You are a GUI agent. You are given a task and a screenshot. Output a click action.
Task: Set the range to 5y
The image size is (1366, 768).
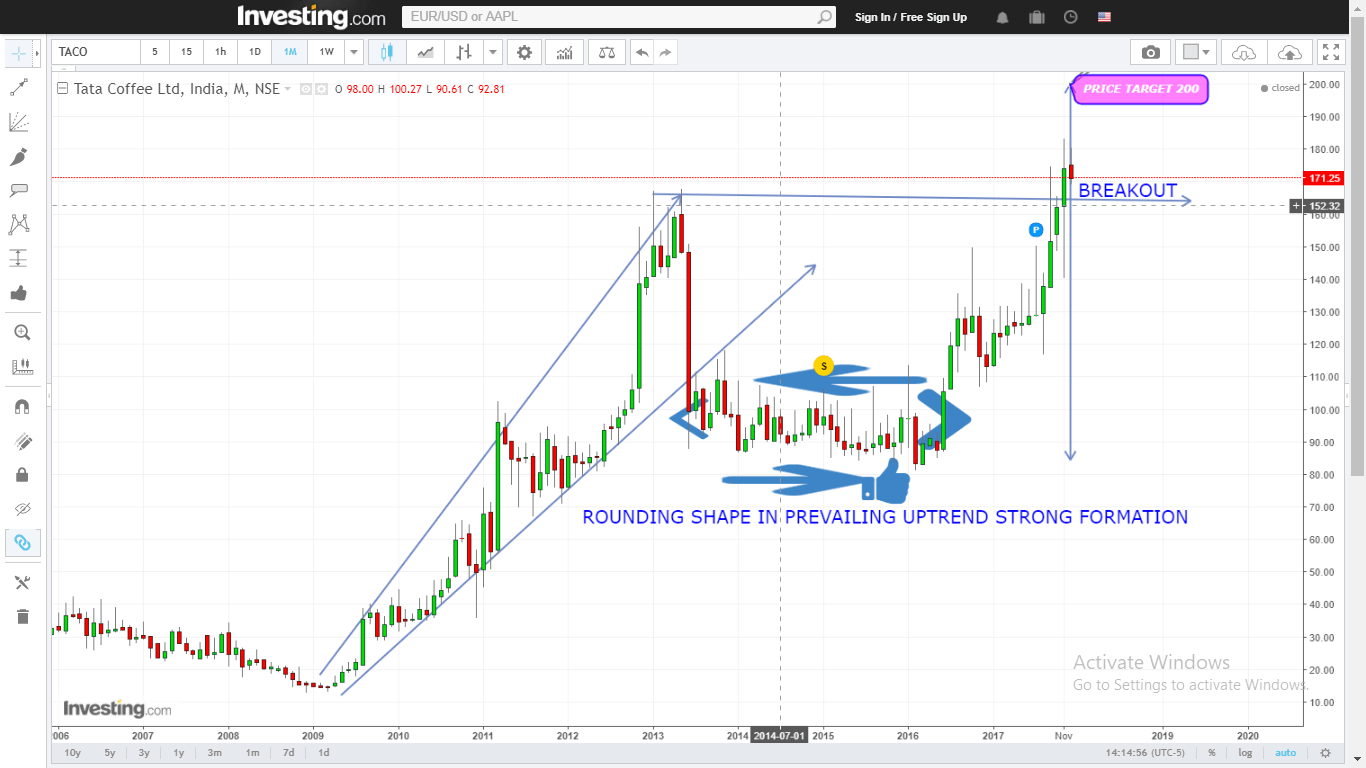(110, 753)
